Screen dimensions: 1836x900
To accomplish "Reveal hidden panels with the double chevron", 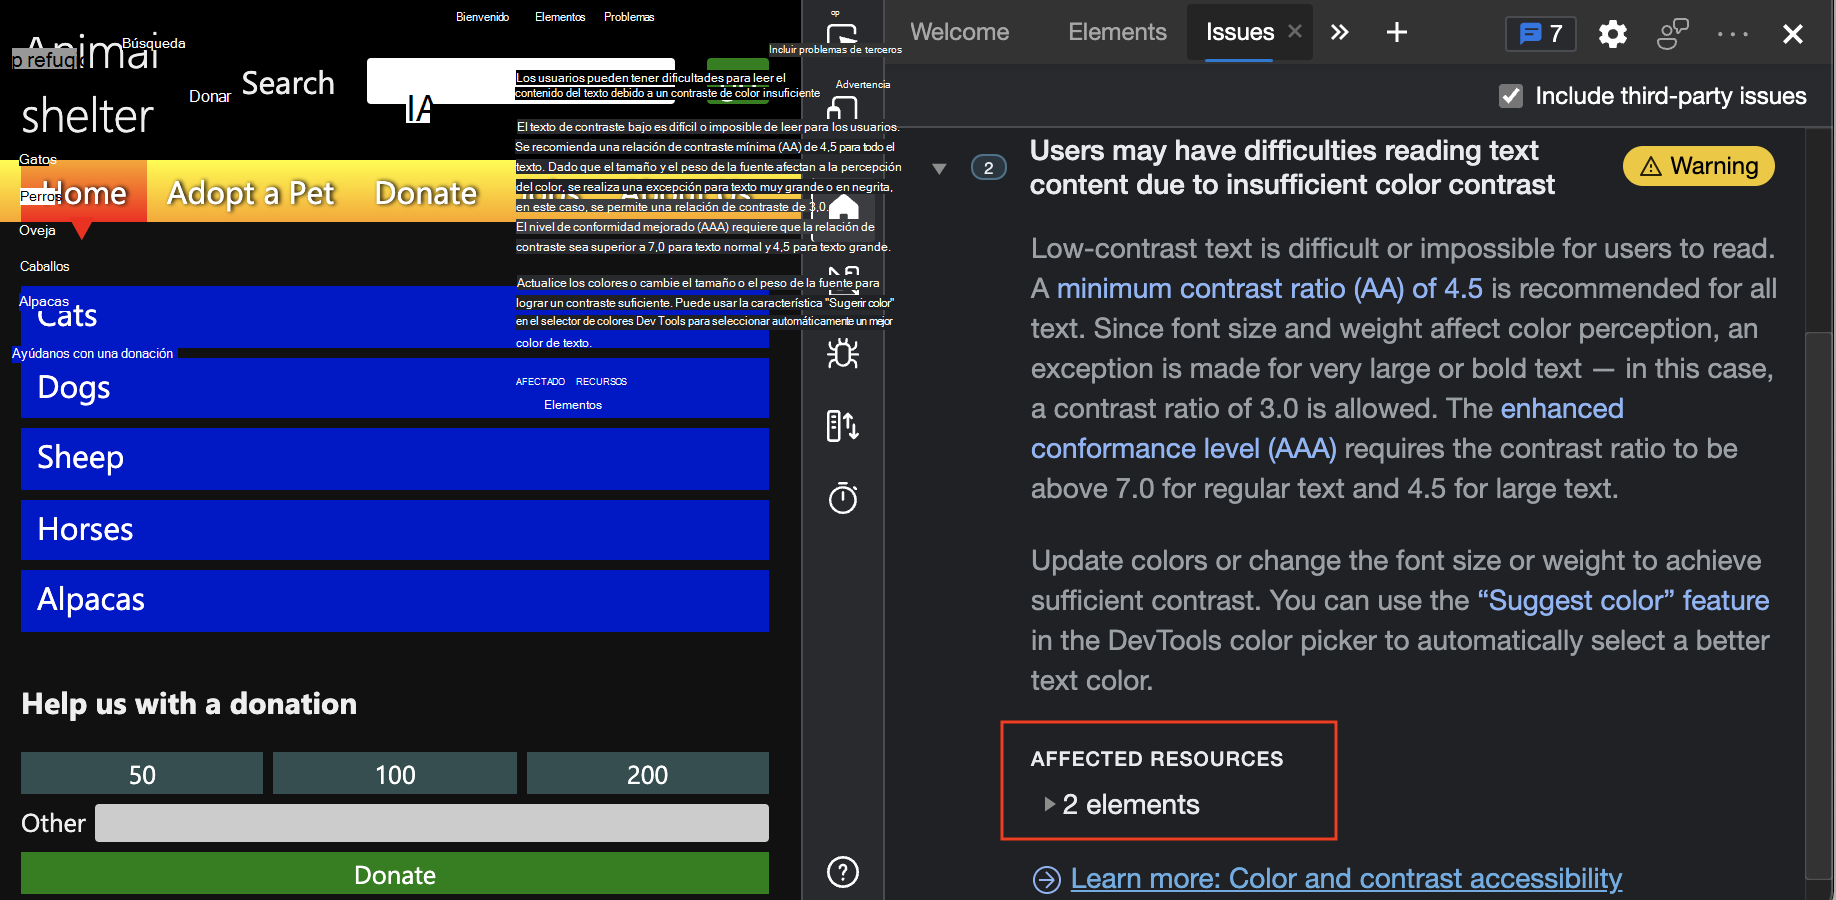I will coord(1340,31).
